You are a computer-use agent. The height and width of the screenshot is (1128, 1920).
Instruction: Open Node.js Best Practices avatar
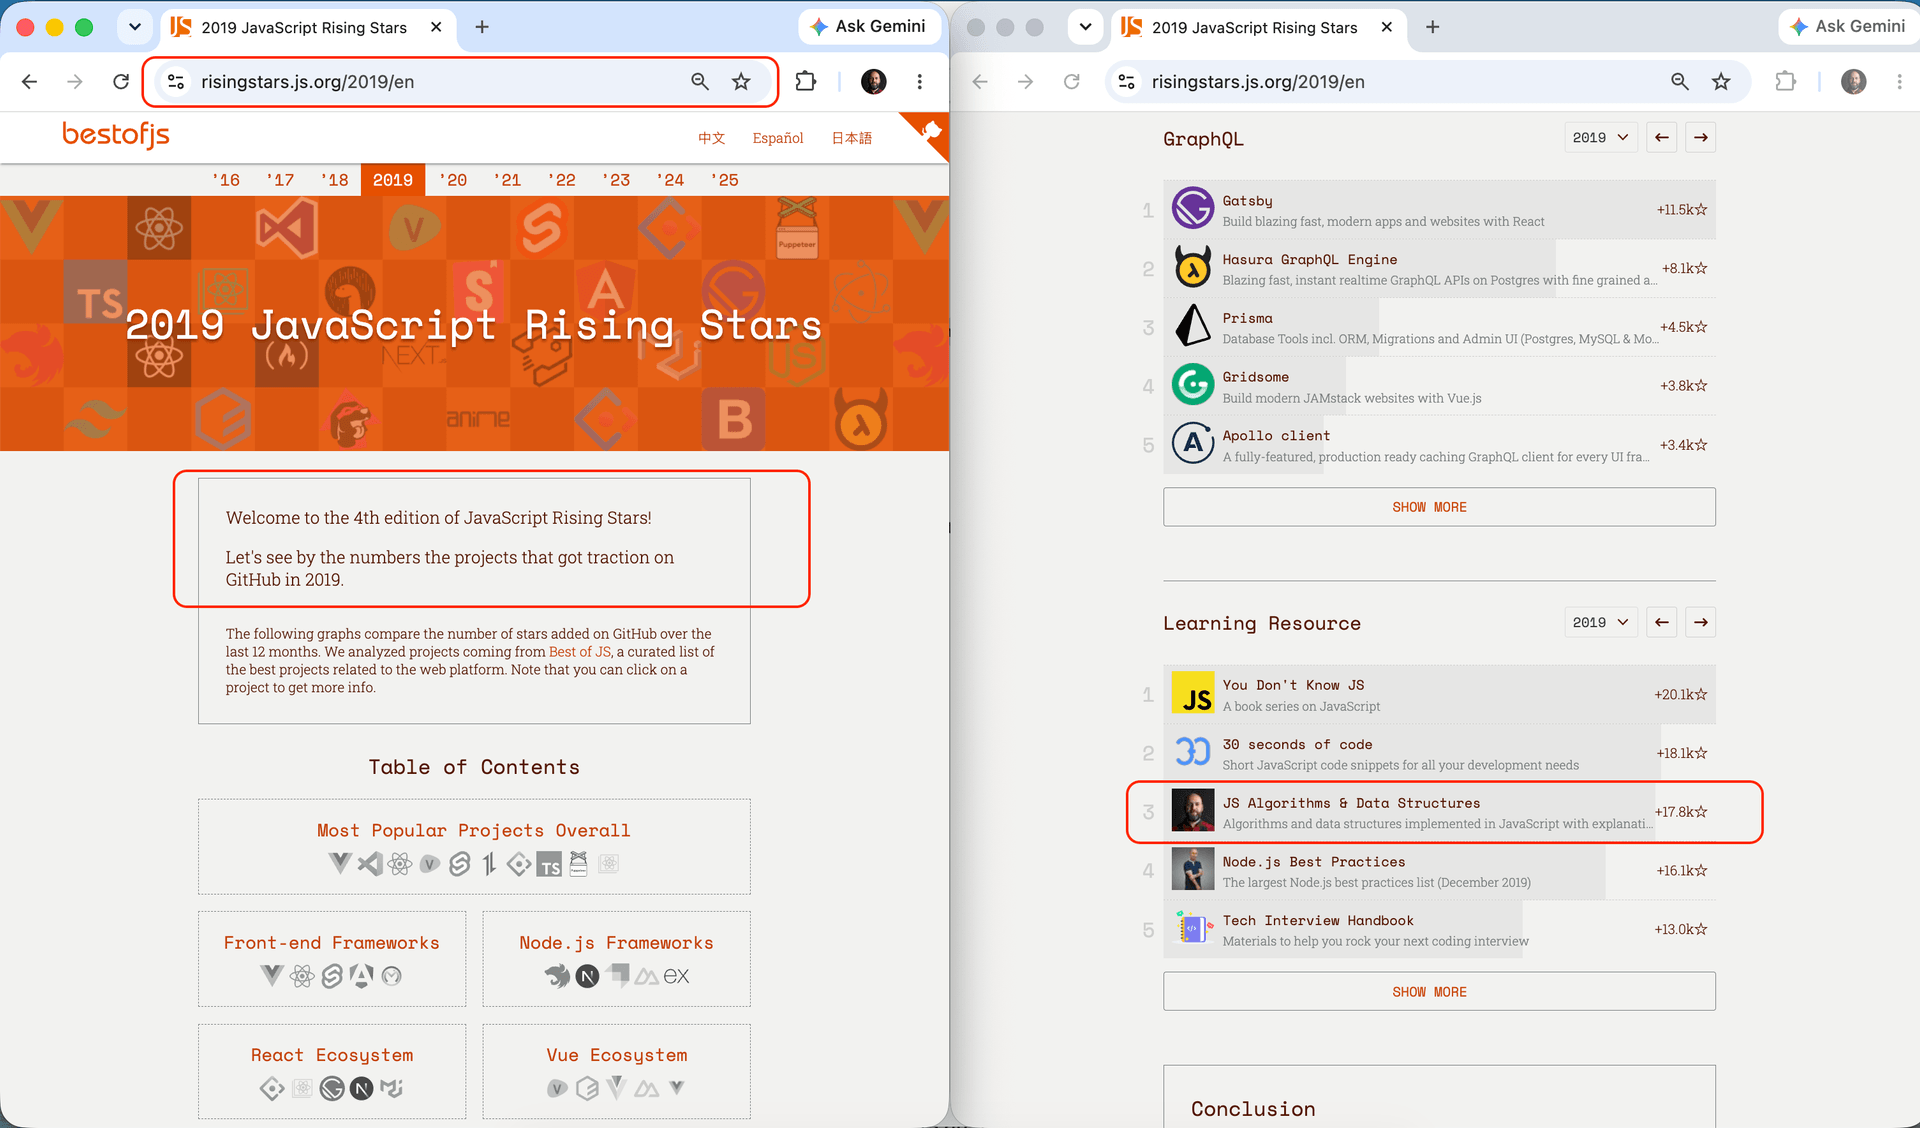1193,870
